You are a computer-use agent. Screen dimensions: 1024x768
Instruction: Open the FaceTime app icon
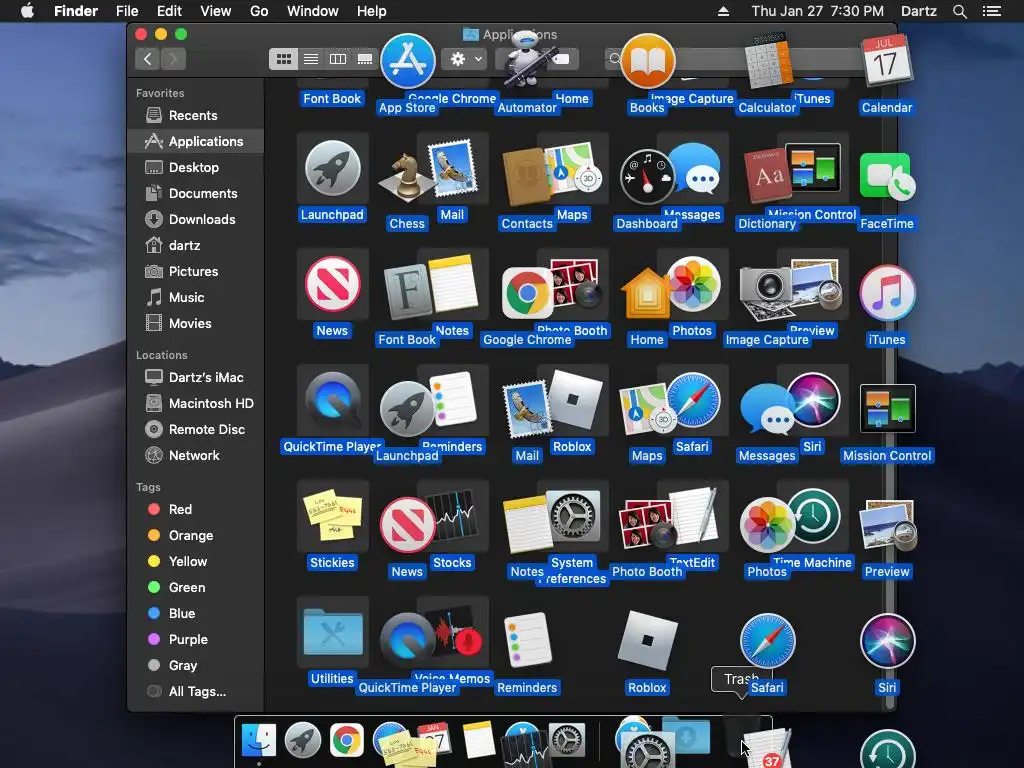coord(887,176)
